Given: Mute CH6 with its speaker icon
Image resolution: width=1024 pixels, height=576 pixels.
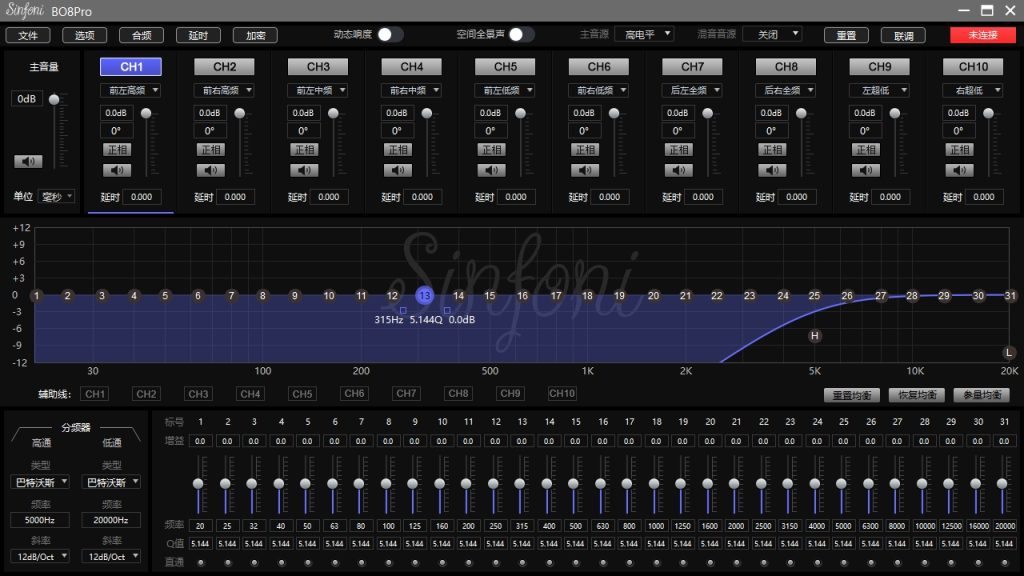Looking at the screenshot, I should [x=584, y=170].
